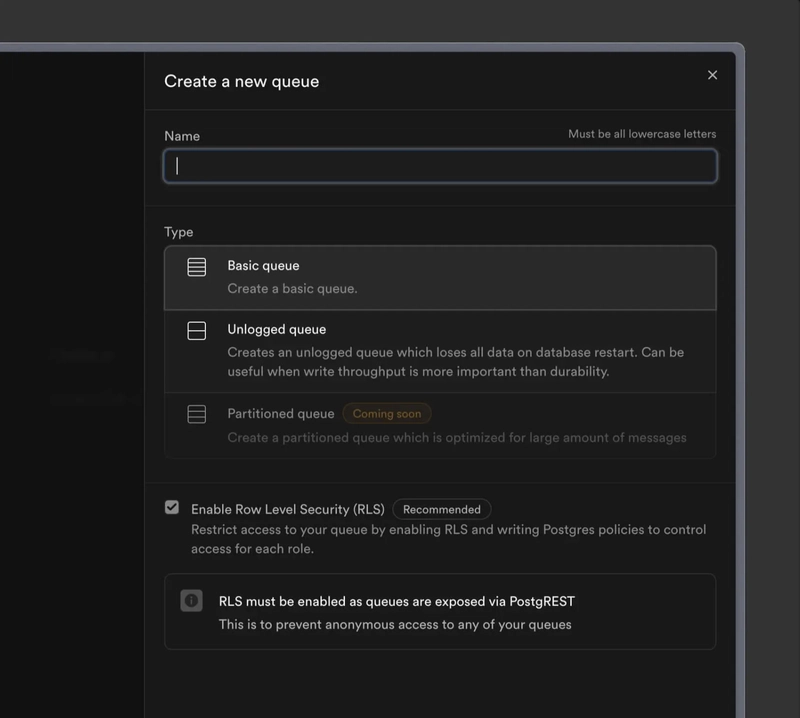Click the Recommended badge next to RLS

(x=441, y=510)
